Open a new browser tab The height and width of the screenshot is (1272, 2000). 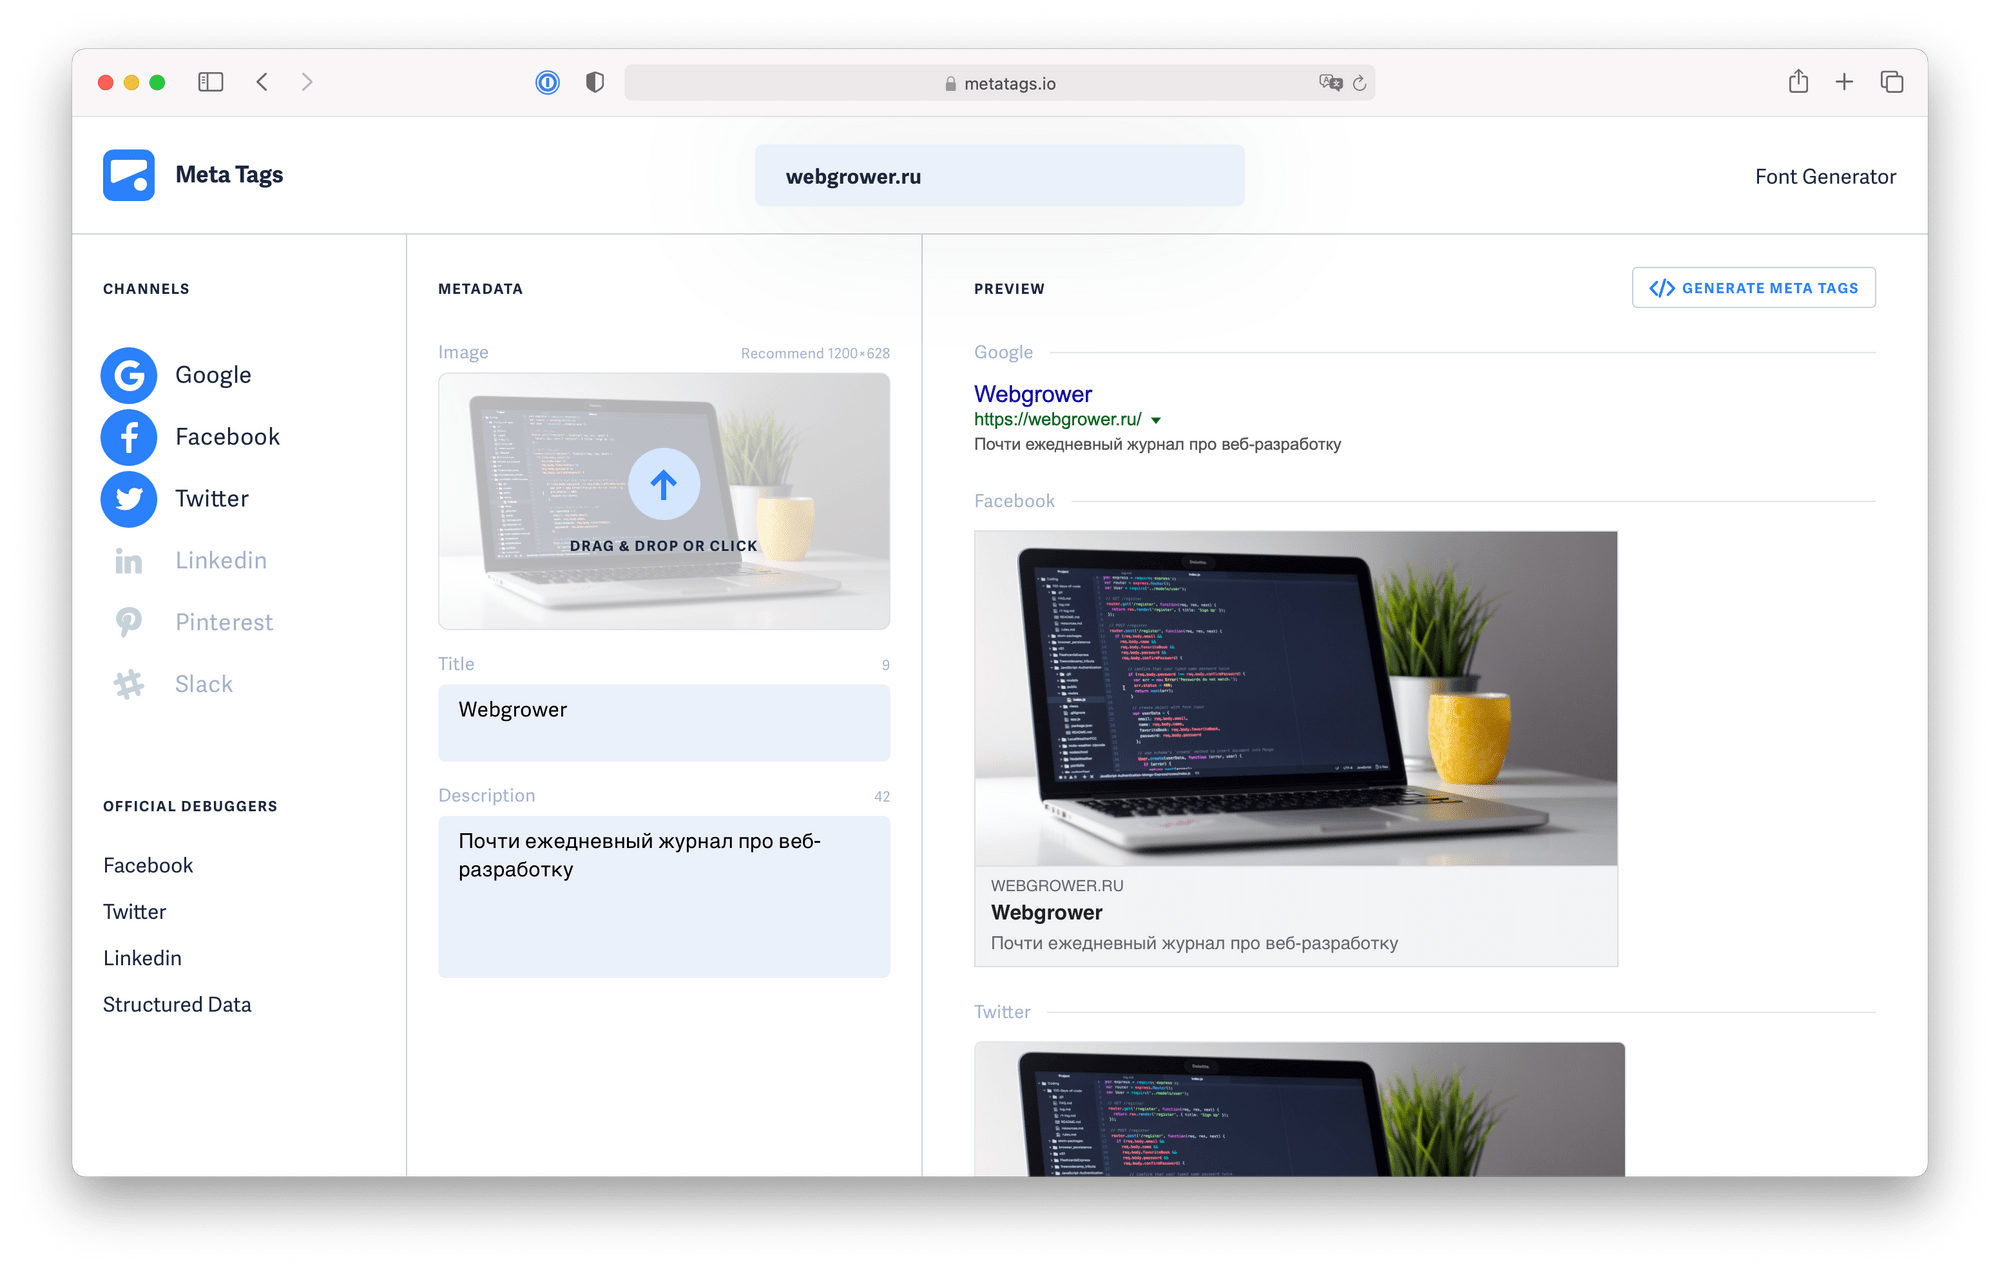click(x=1844, y=82)
